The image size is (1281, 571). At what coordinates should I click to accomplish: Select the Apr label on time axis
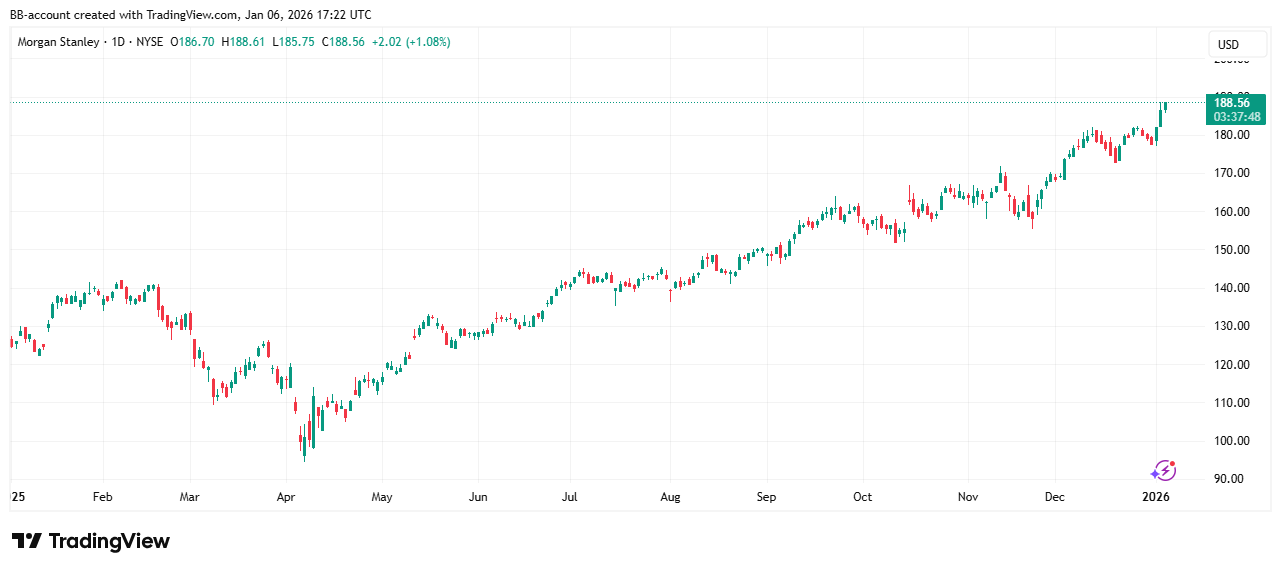pyautogui.click(x=286, y=496)
